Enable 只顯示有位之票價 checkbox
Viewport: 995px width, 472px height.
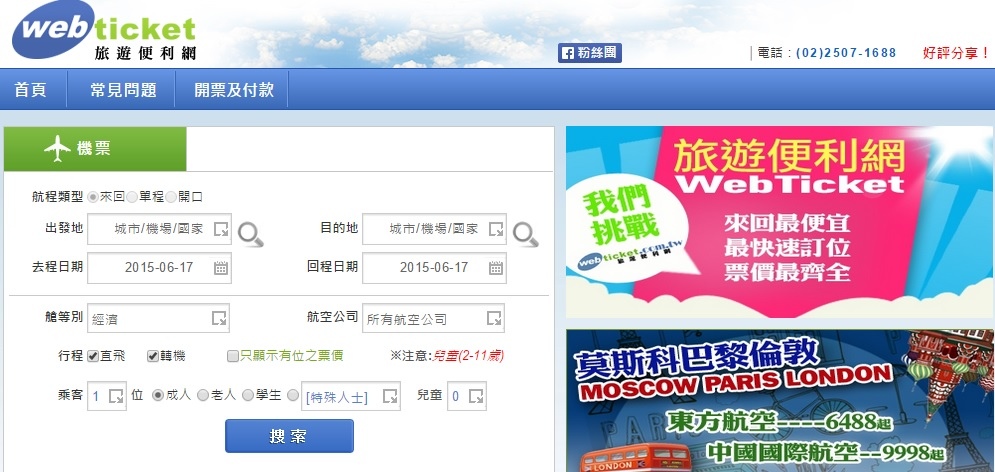(233, 356)
